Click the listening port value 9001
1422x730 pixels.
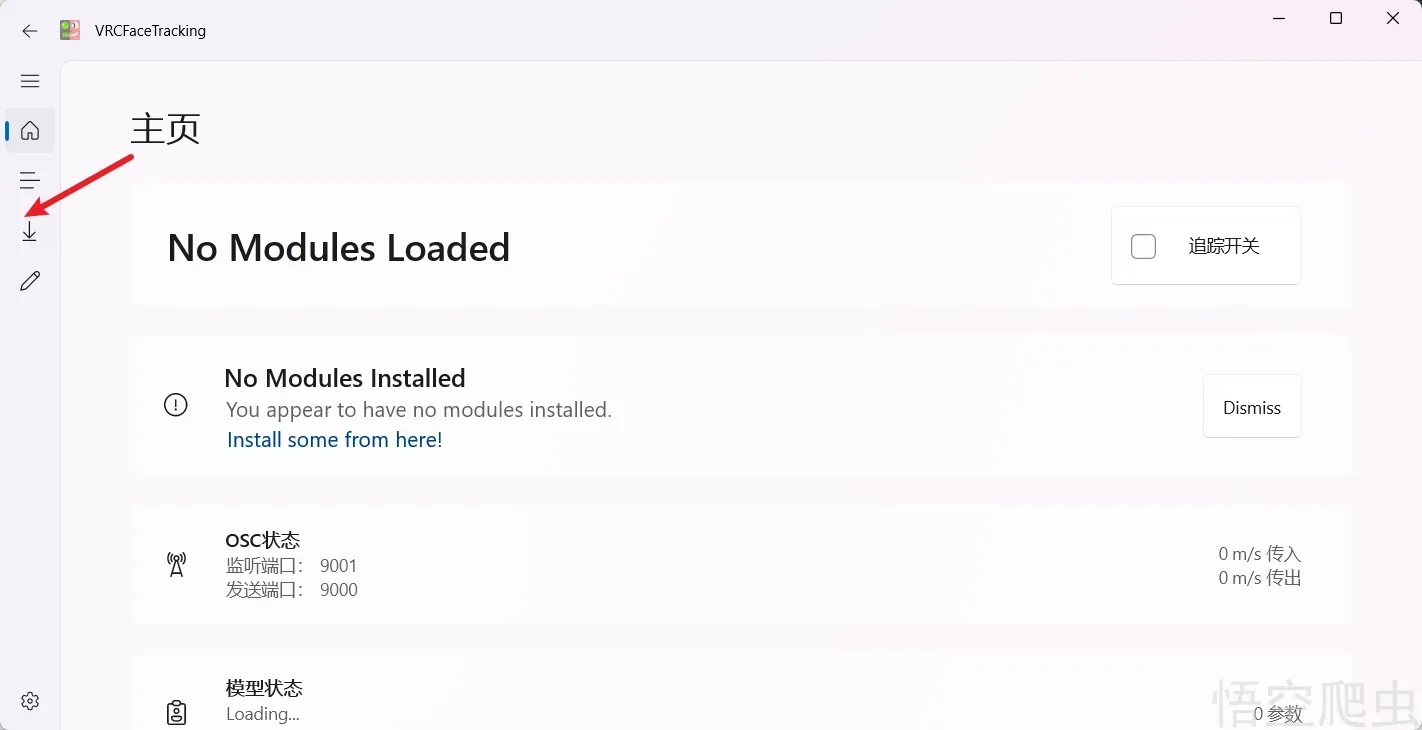(x=338, y=566)
